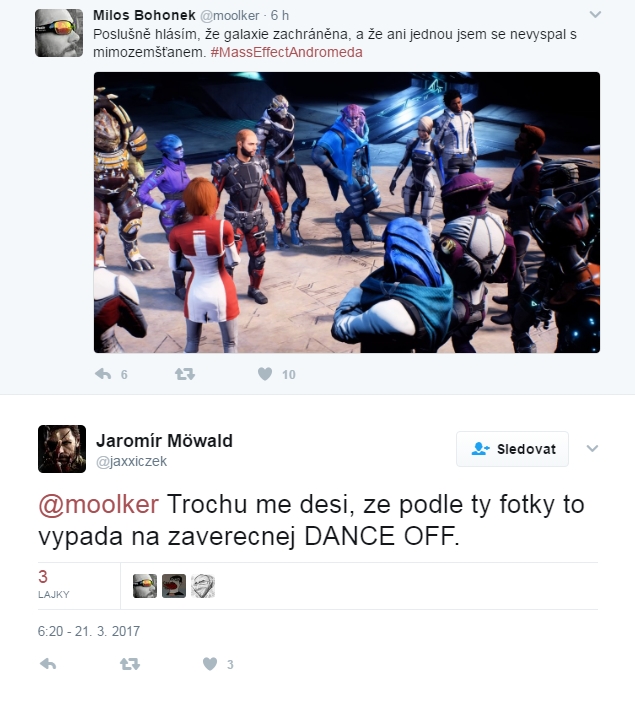Reply to Milos Bohonek's tweet
Image resolution: width=635 pixels, height=701 pixels.
click(x=103, y=374)
